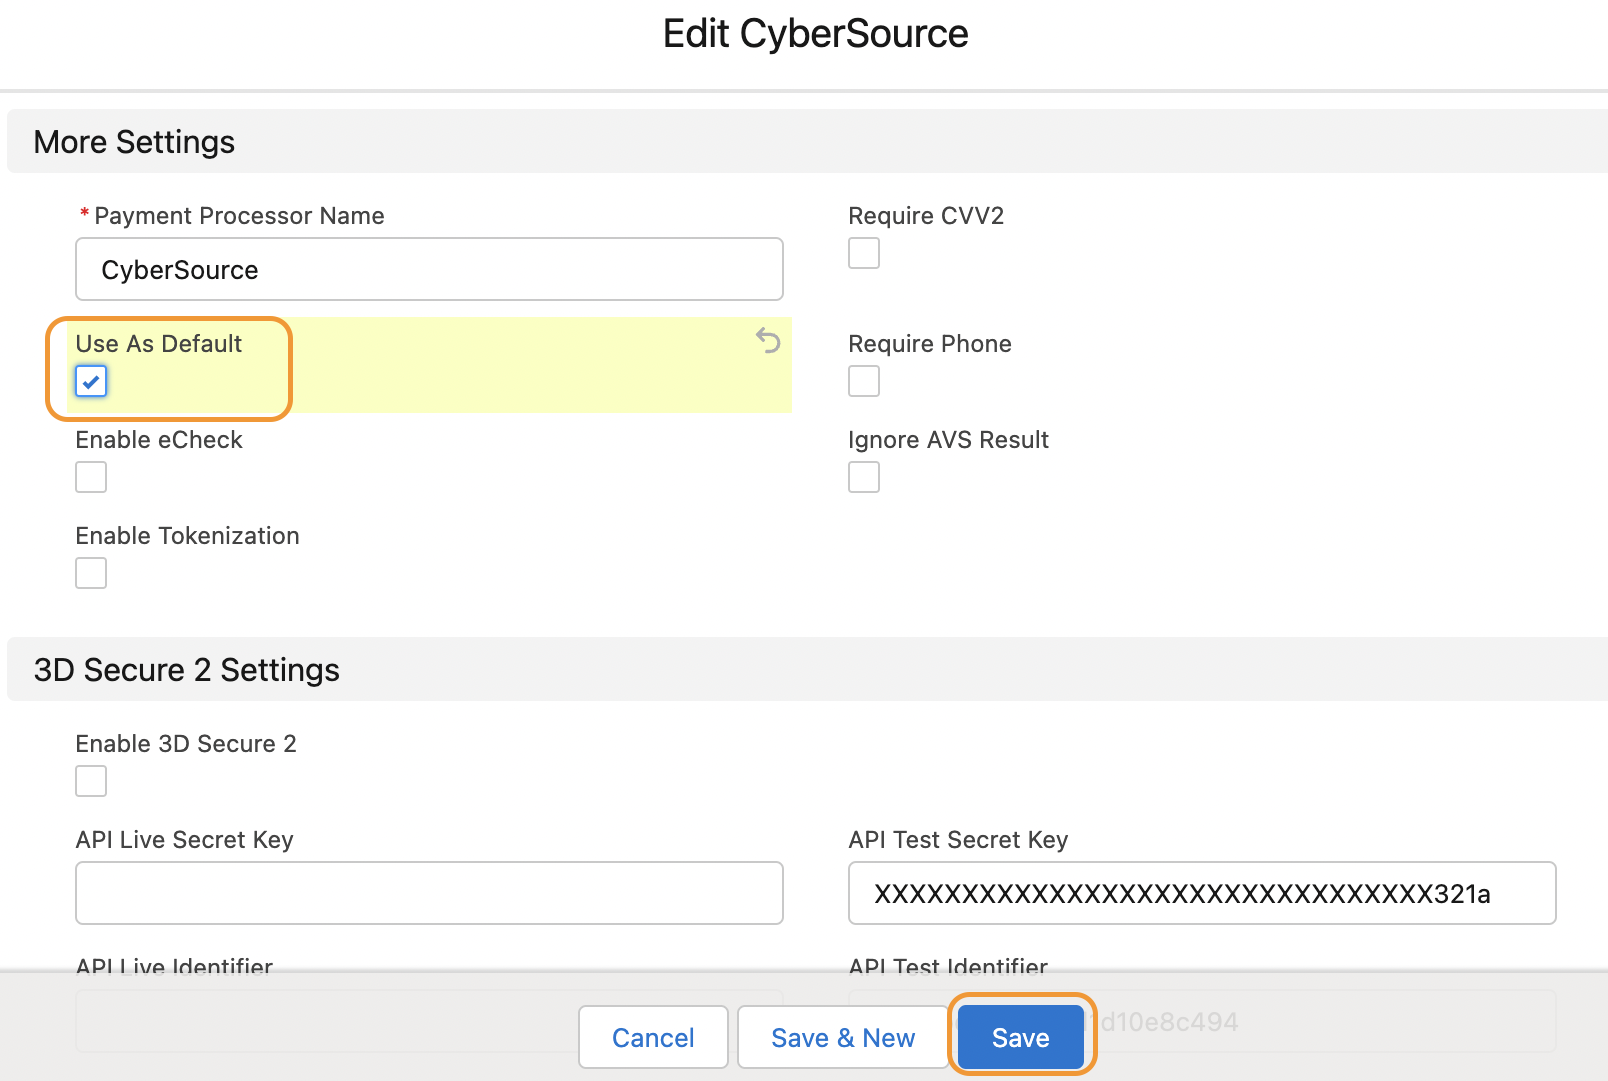Image resolution: width=1608 pixels, height=1081 pixels.
Task: Click the undo icon beside Use As Default
Action: tap(768, 341)
